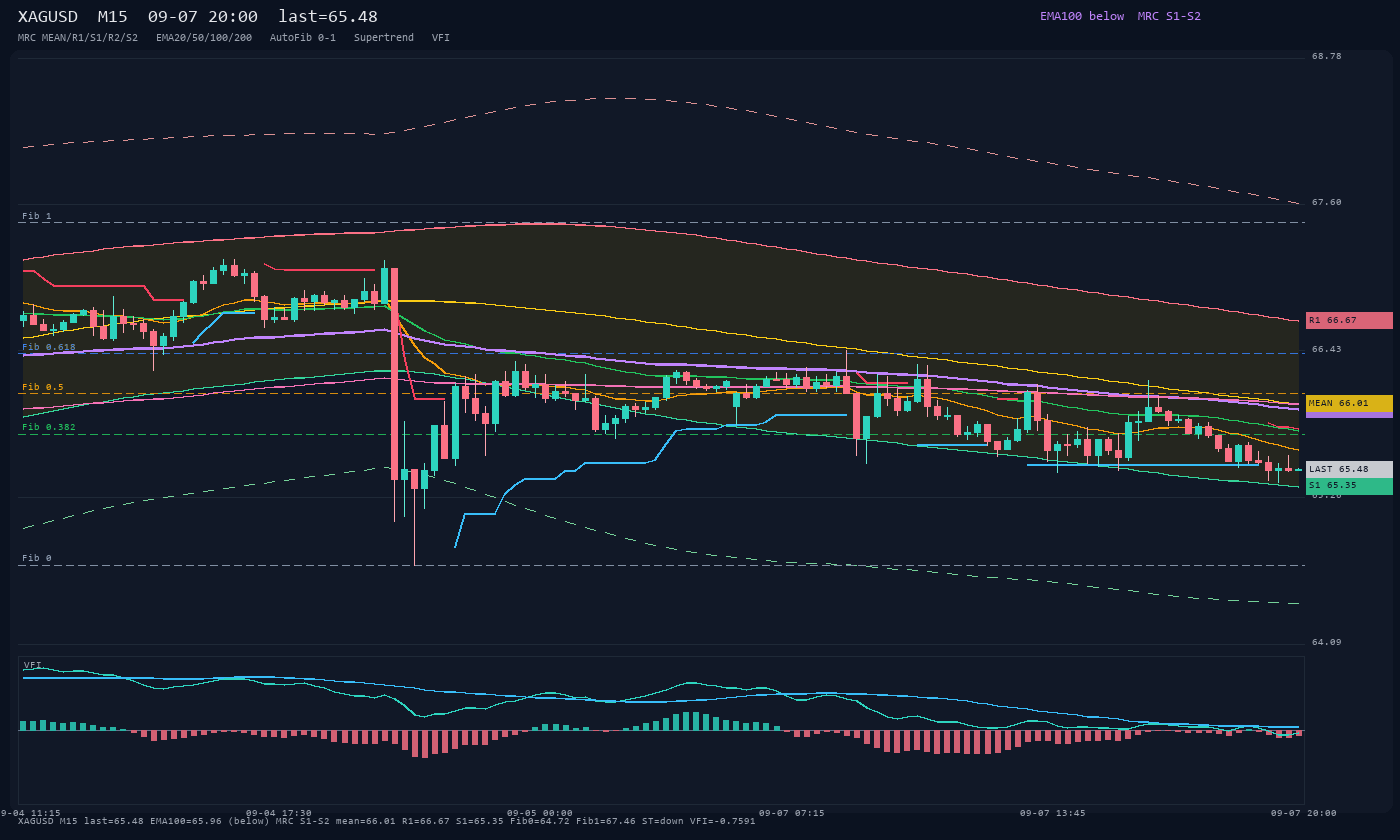The width and height of the screenshot is (1400, 840).
Task: Click the 09-05 00:00 time axis label
Action: [540, 813]
